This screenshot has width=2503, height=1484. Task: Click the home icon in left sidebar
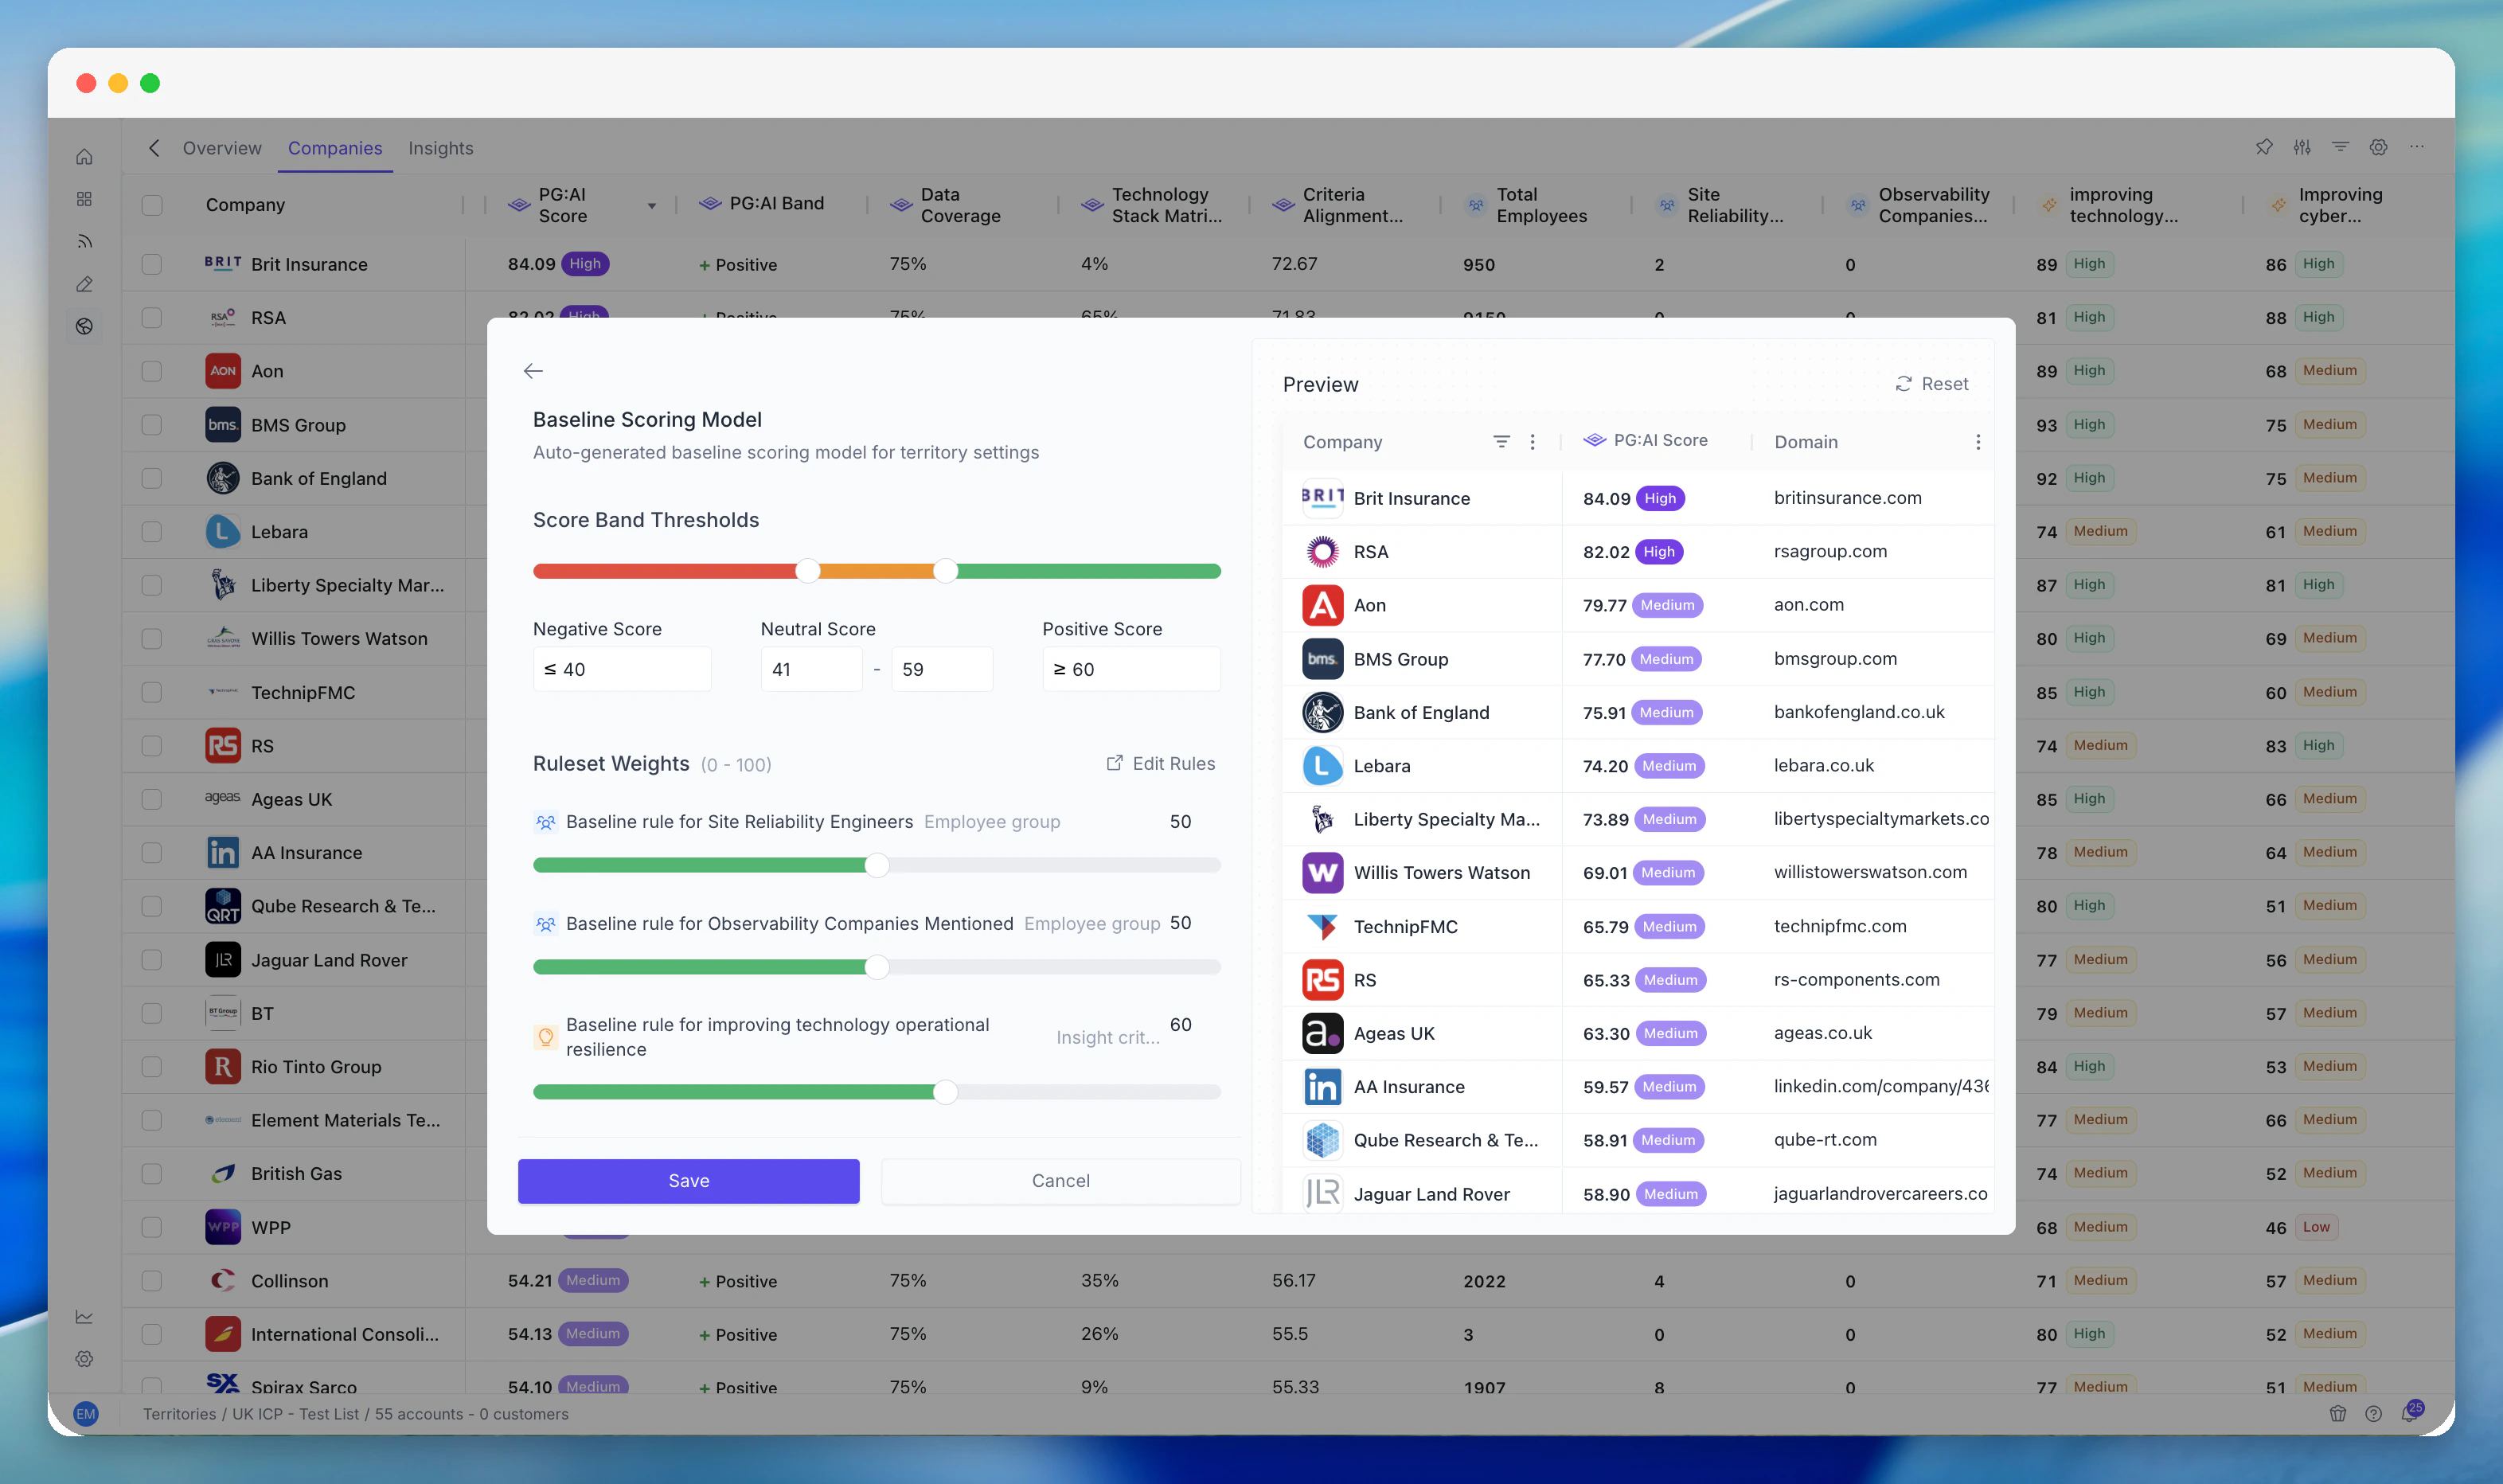[85, 157]
